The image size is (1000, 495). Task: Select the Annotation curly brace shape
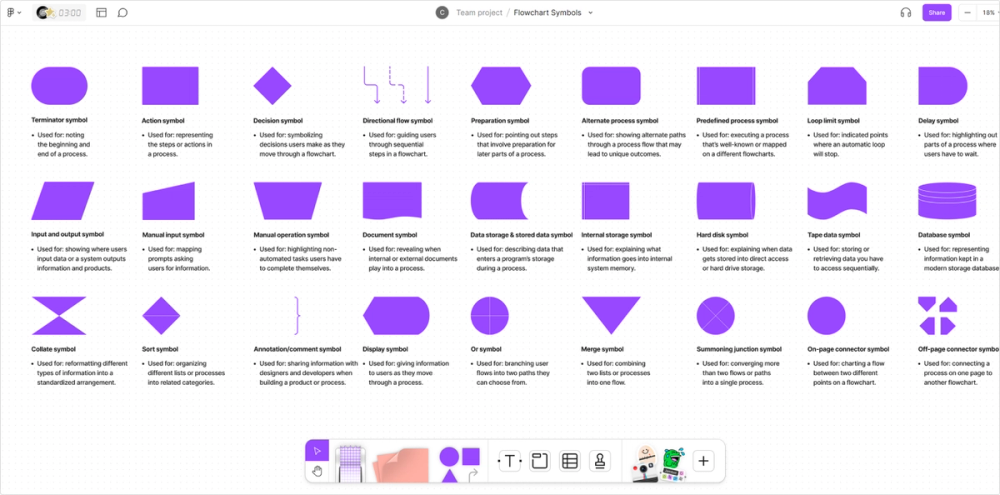pos(297,315)
